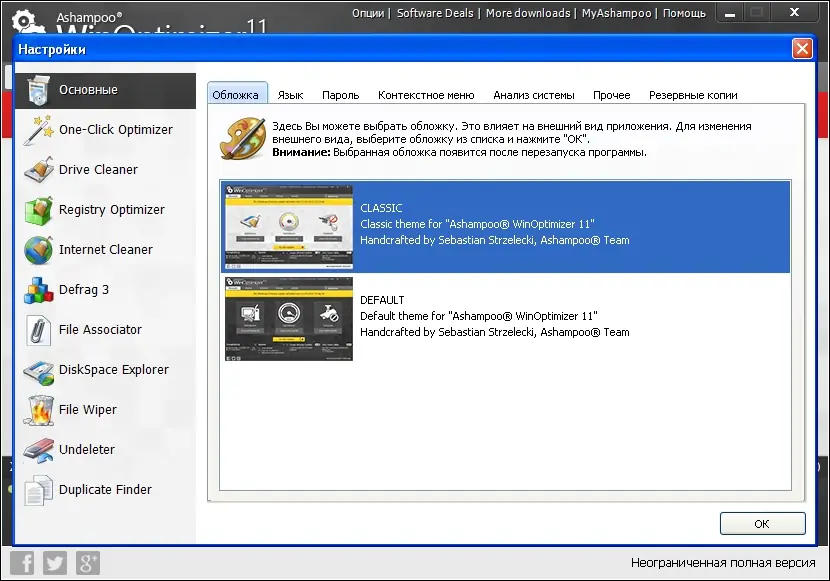The width and height of the screenshot is (830, 581).
Task: Open the Пароль tab
Action: coord(340,95)
